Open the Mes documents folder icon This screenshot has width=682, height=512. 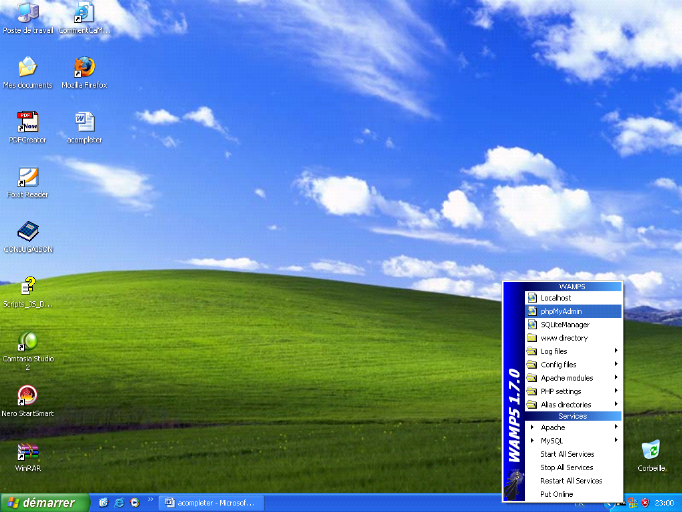click(27, 68)
